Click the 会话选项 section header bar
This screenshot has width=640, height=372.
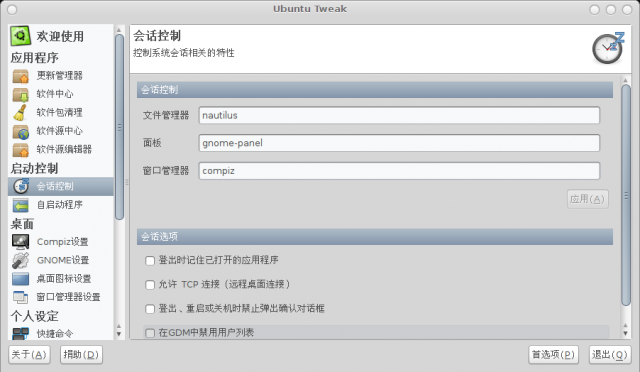(x=375, y=237)
